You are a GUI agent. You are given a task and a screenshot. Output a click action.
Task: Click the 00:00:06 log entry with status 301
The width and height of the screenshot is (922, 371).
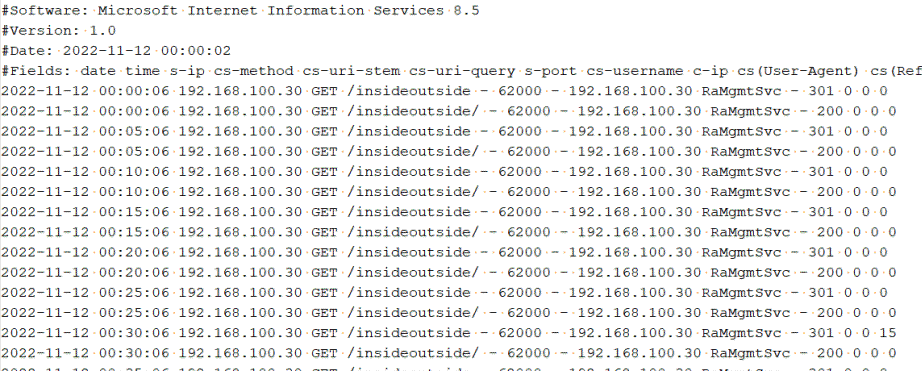coord(444,91)
